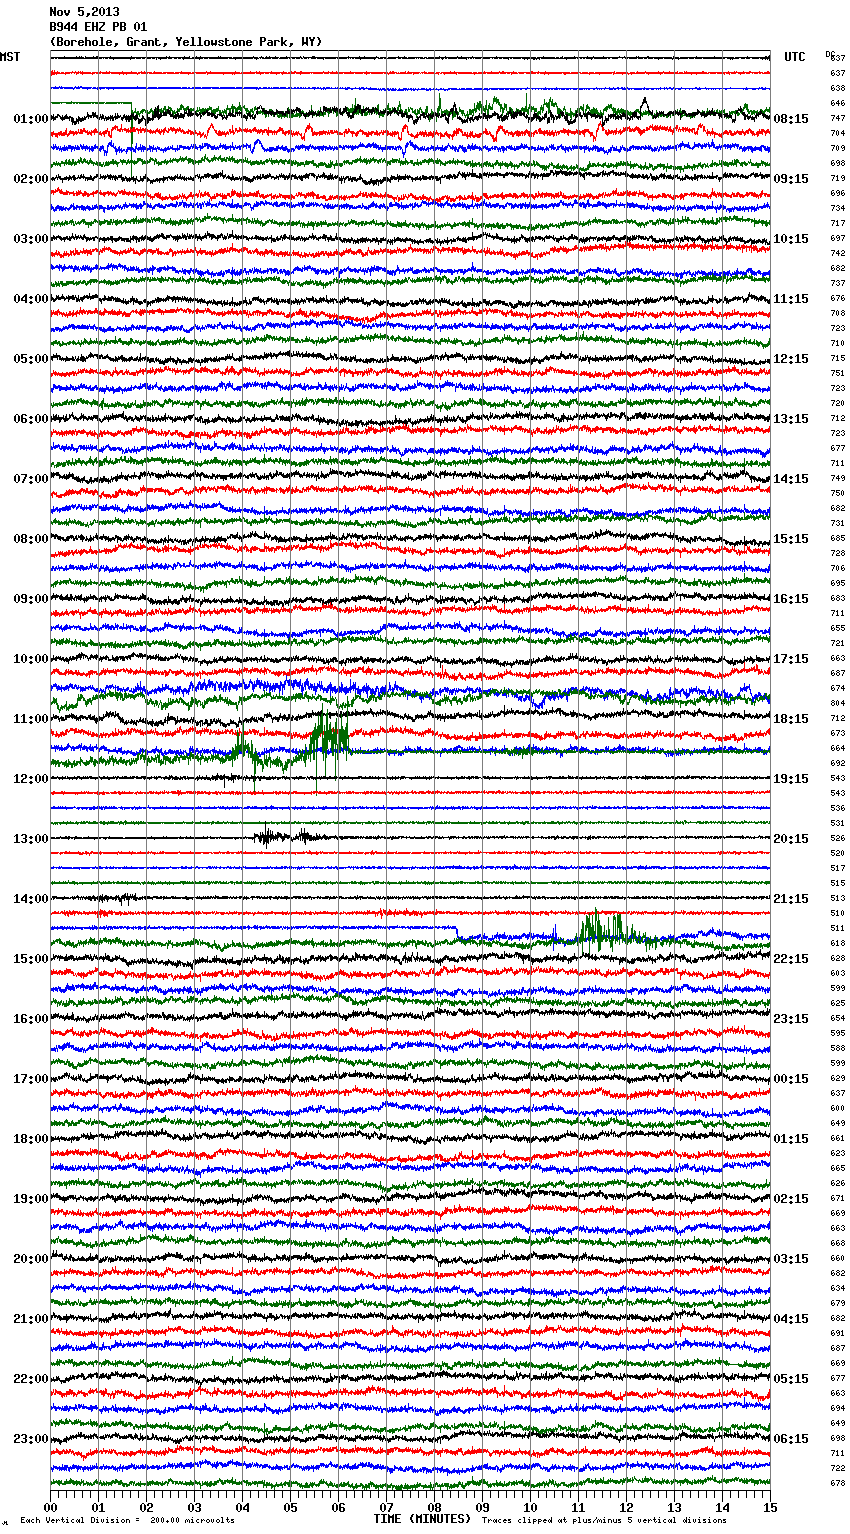Click the 12:15 UTC time label
Viewport: 850px width, 1534px height.
(x=791, y=359)
